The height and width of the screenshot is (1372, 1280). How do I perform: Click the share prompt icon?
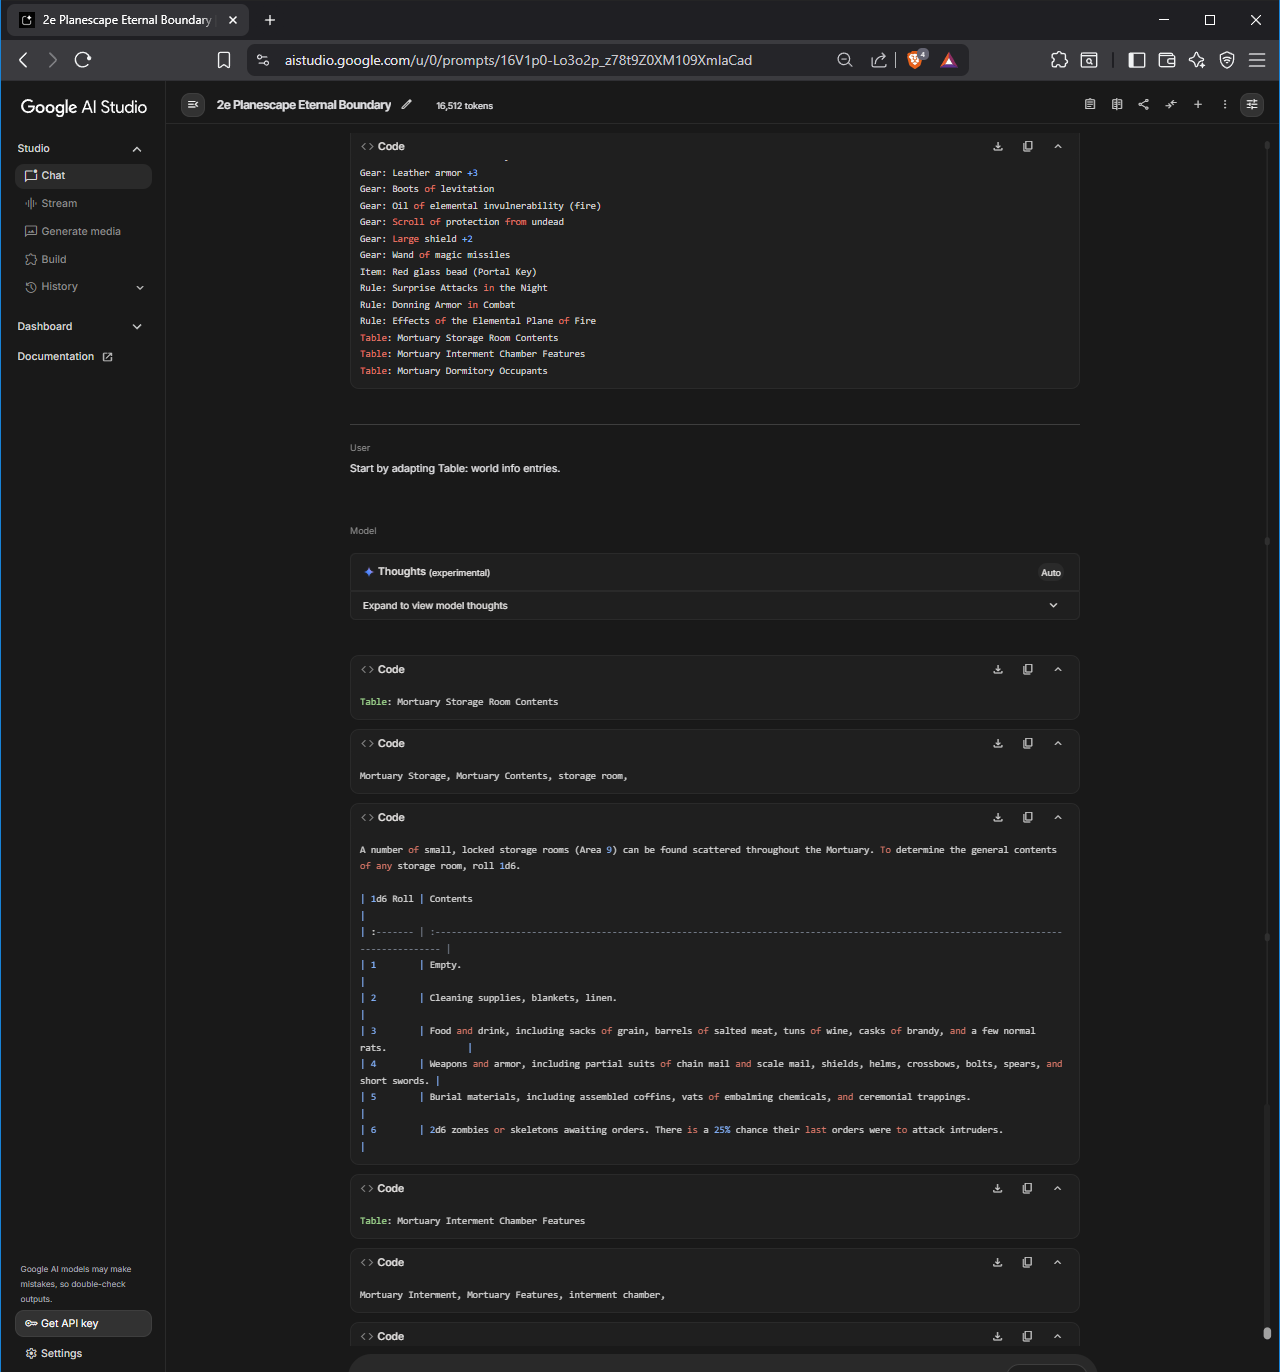click(1143, 105)
